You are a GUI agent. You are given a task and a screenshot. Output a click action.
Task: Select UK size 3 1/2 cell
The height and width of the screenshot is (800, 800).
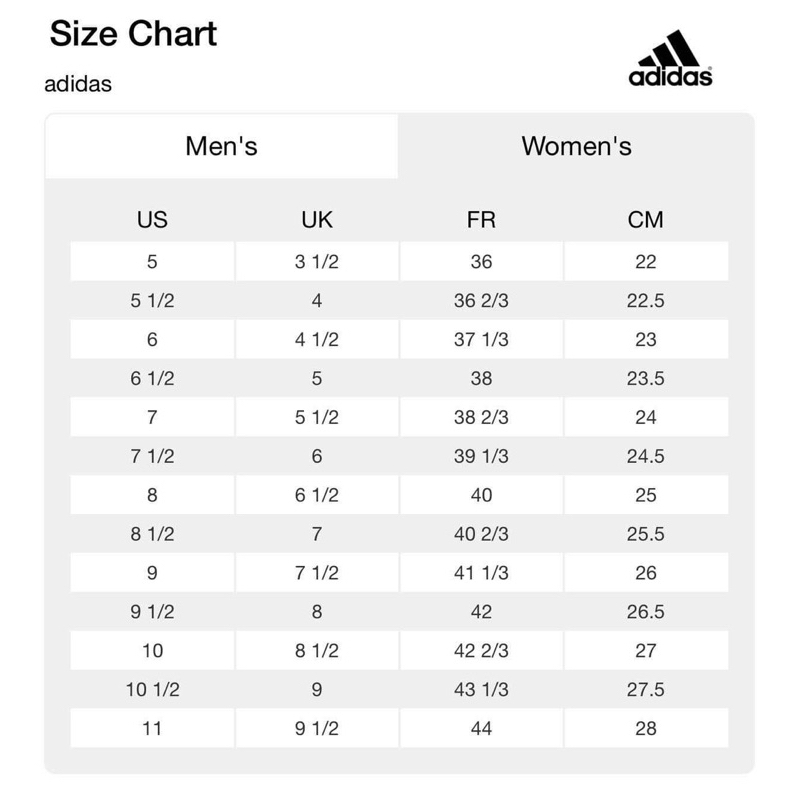point(317,262)
